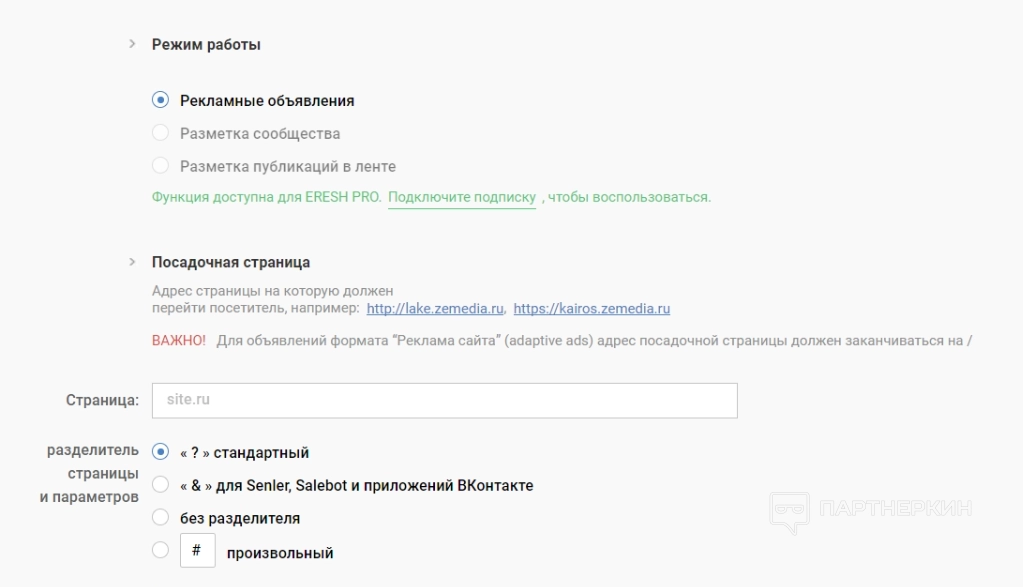
Task: Collapse the Посадочная страница section chevron
Action: [131, 262]
